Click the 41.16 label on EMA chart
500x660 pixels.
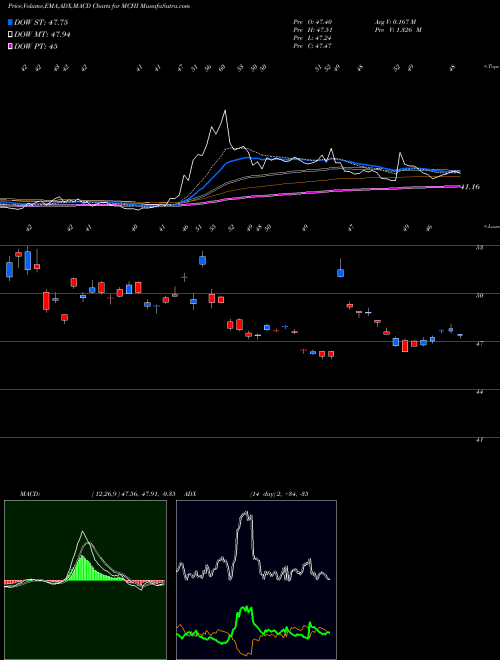(470, 187)
